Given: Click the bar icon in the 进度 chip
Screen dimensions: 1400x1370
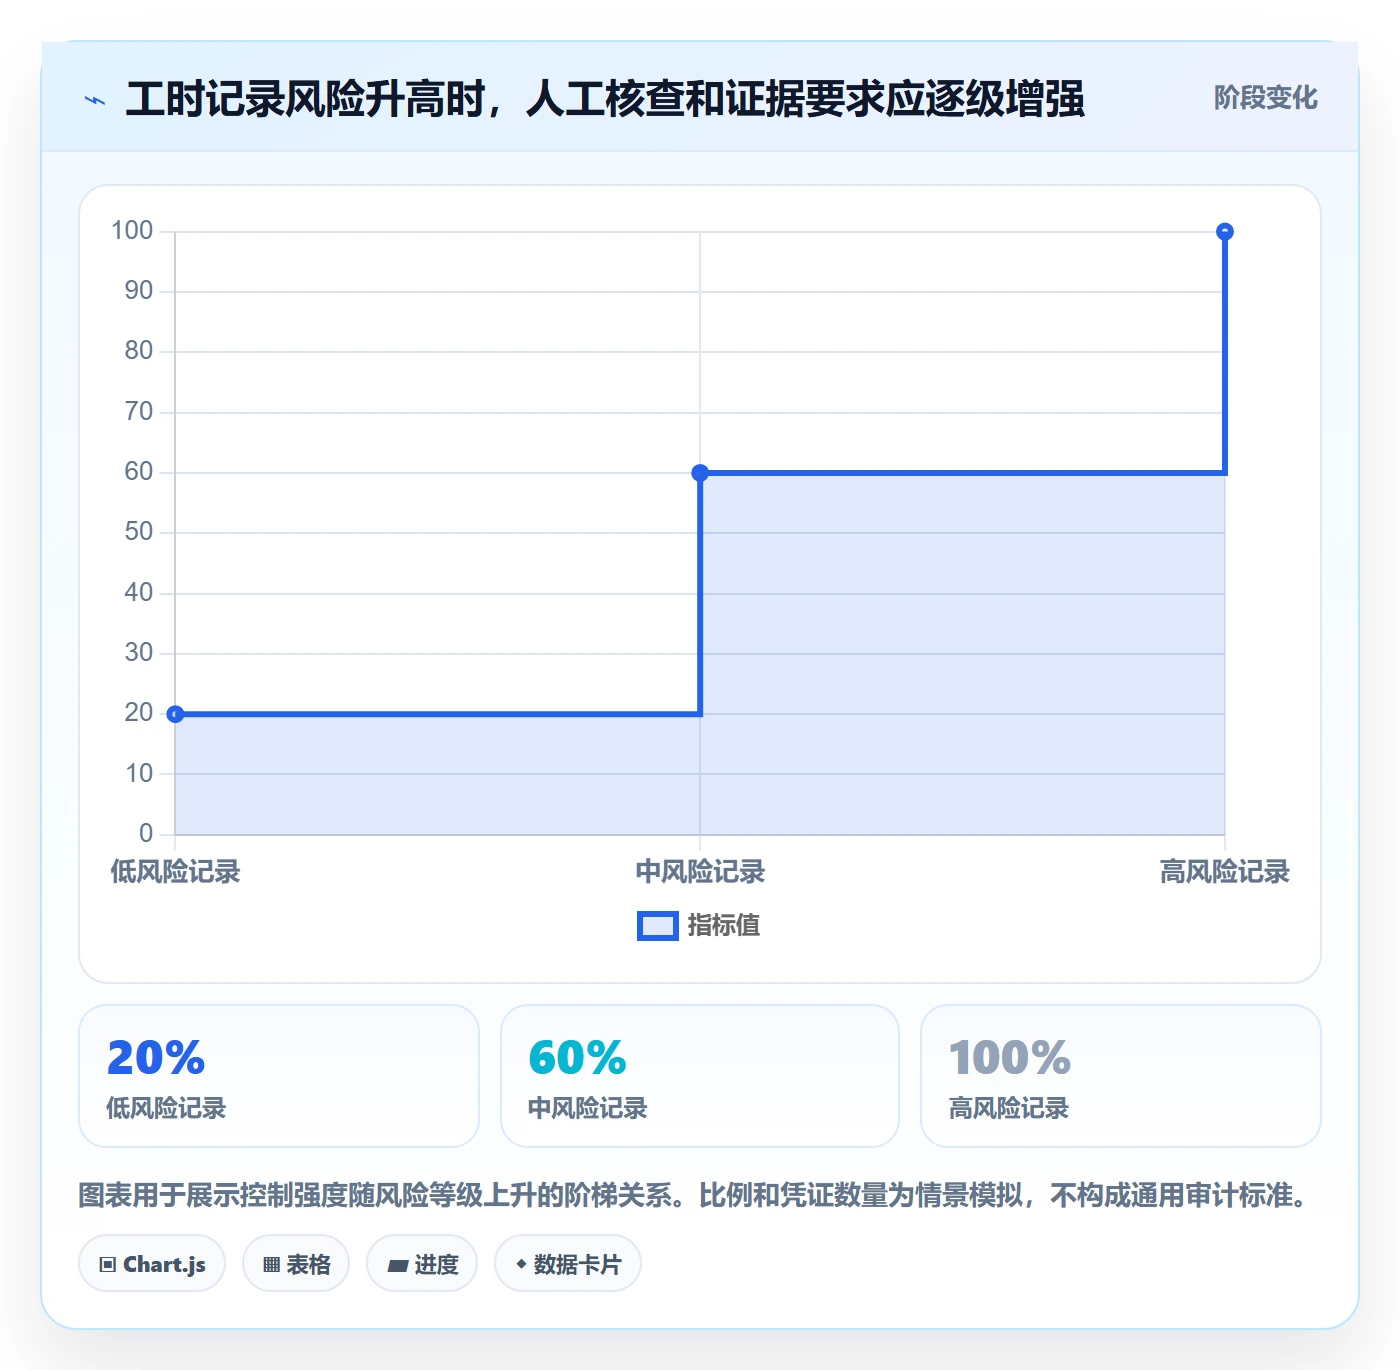Looking at the screenshot, I should (x=397, y=1266).
